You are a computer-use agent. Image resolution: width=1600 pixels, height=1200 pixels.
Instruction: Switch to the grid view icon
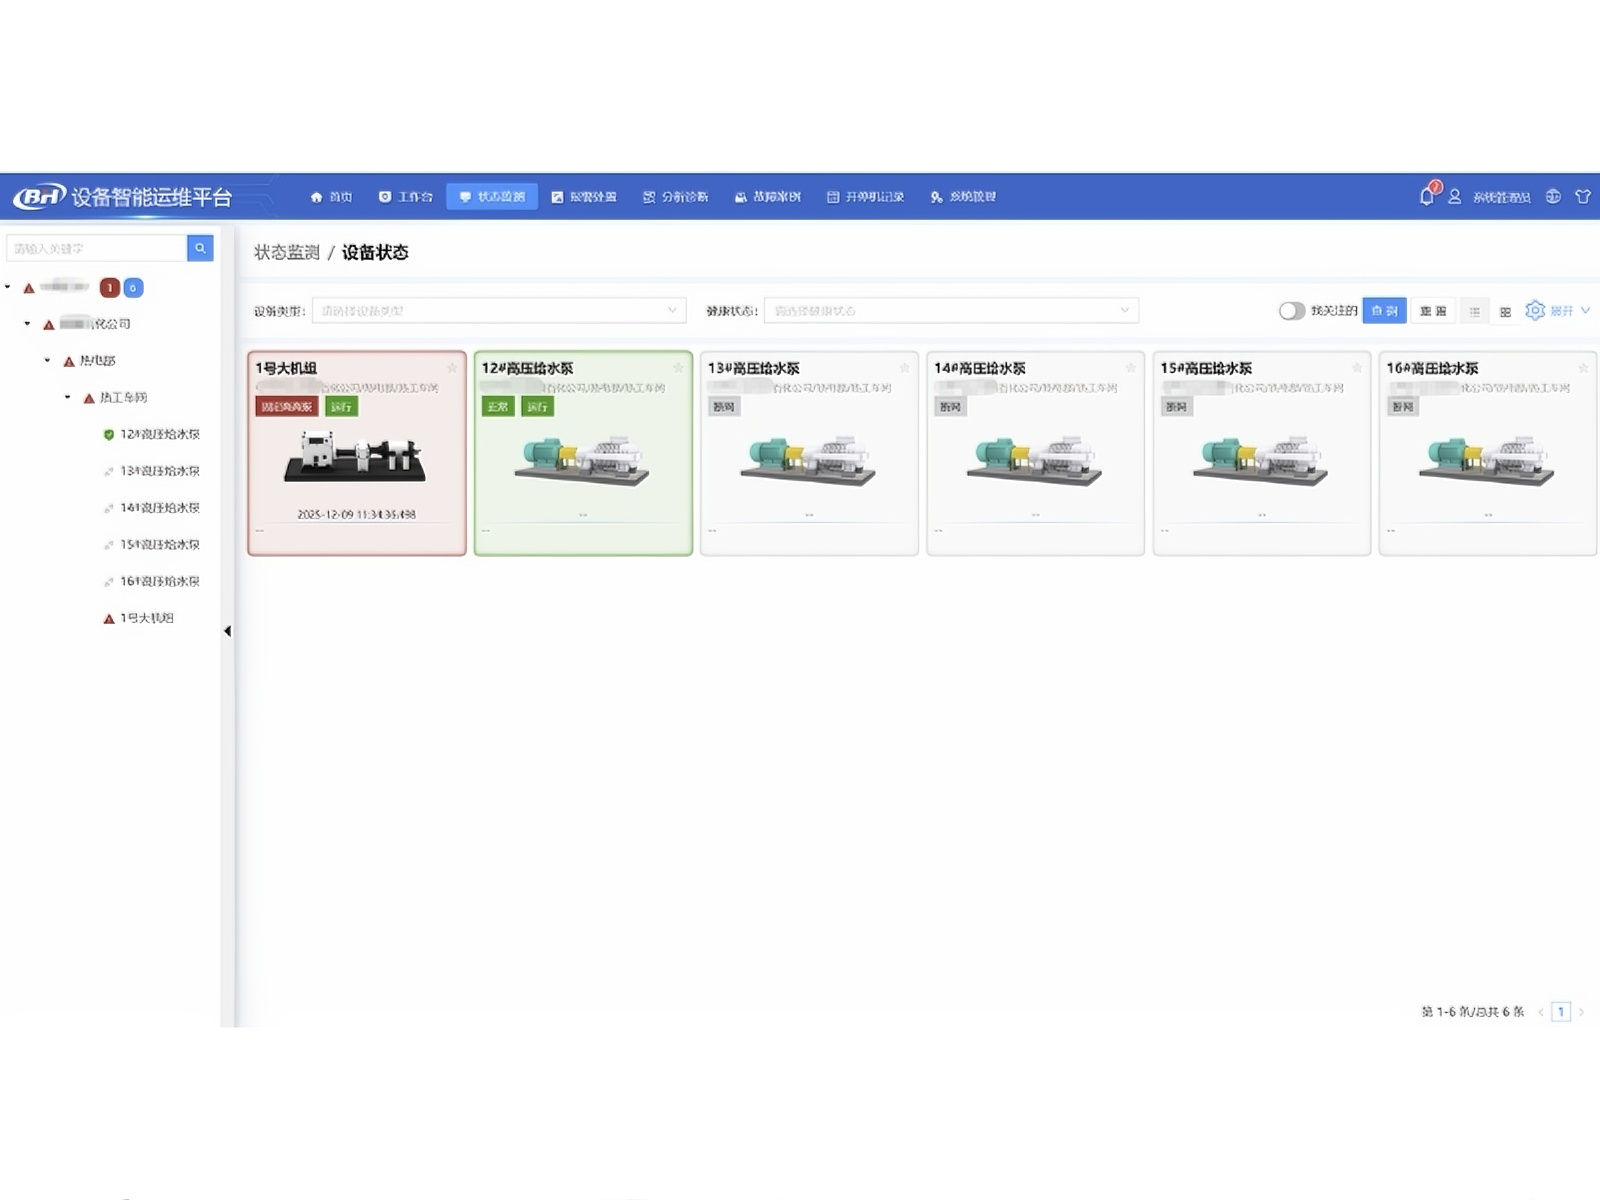point(1505,311)
